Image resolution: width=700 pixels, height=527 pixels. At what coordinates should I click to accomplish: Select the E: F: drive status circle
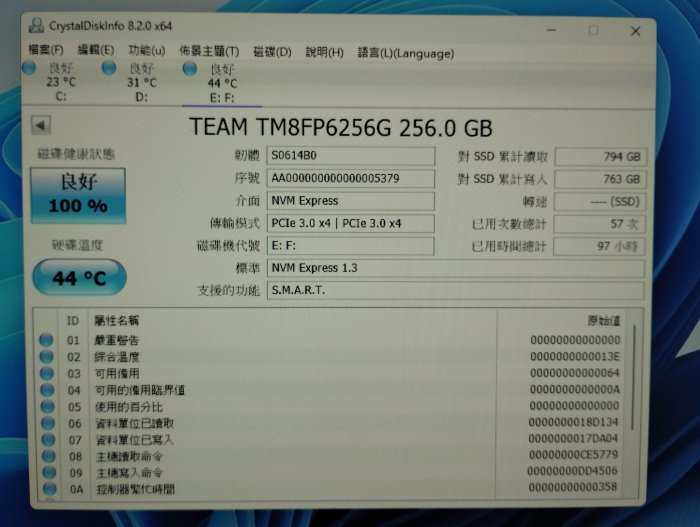coord(190,69)
